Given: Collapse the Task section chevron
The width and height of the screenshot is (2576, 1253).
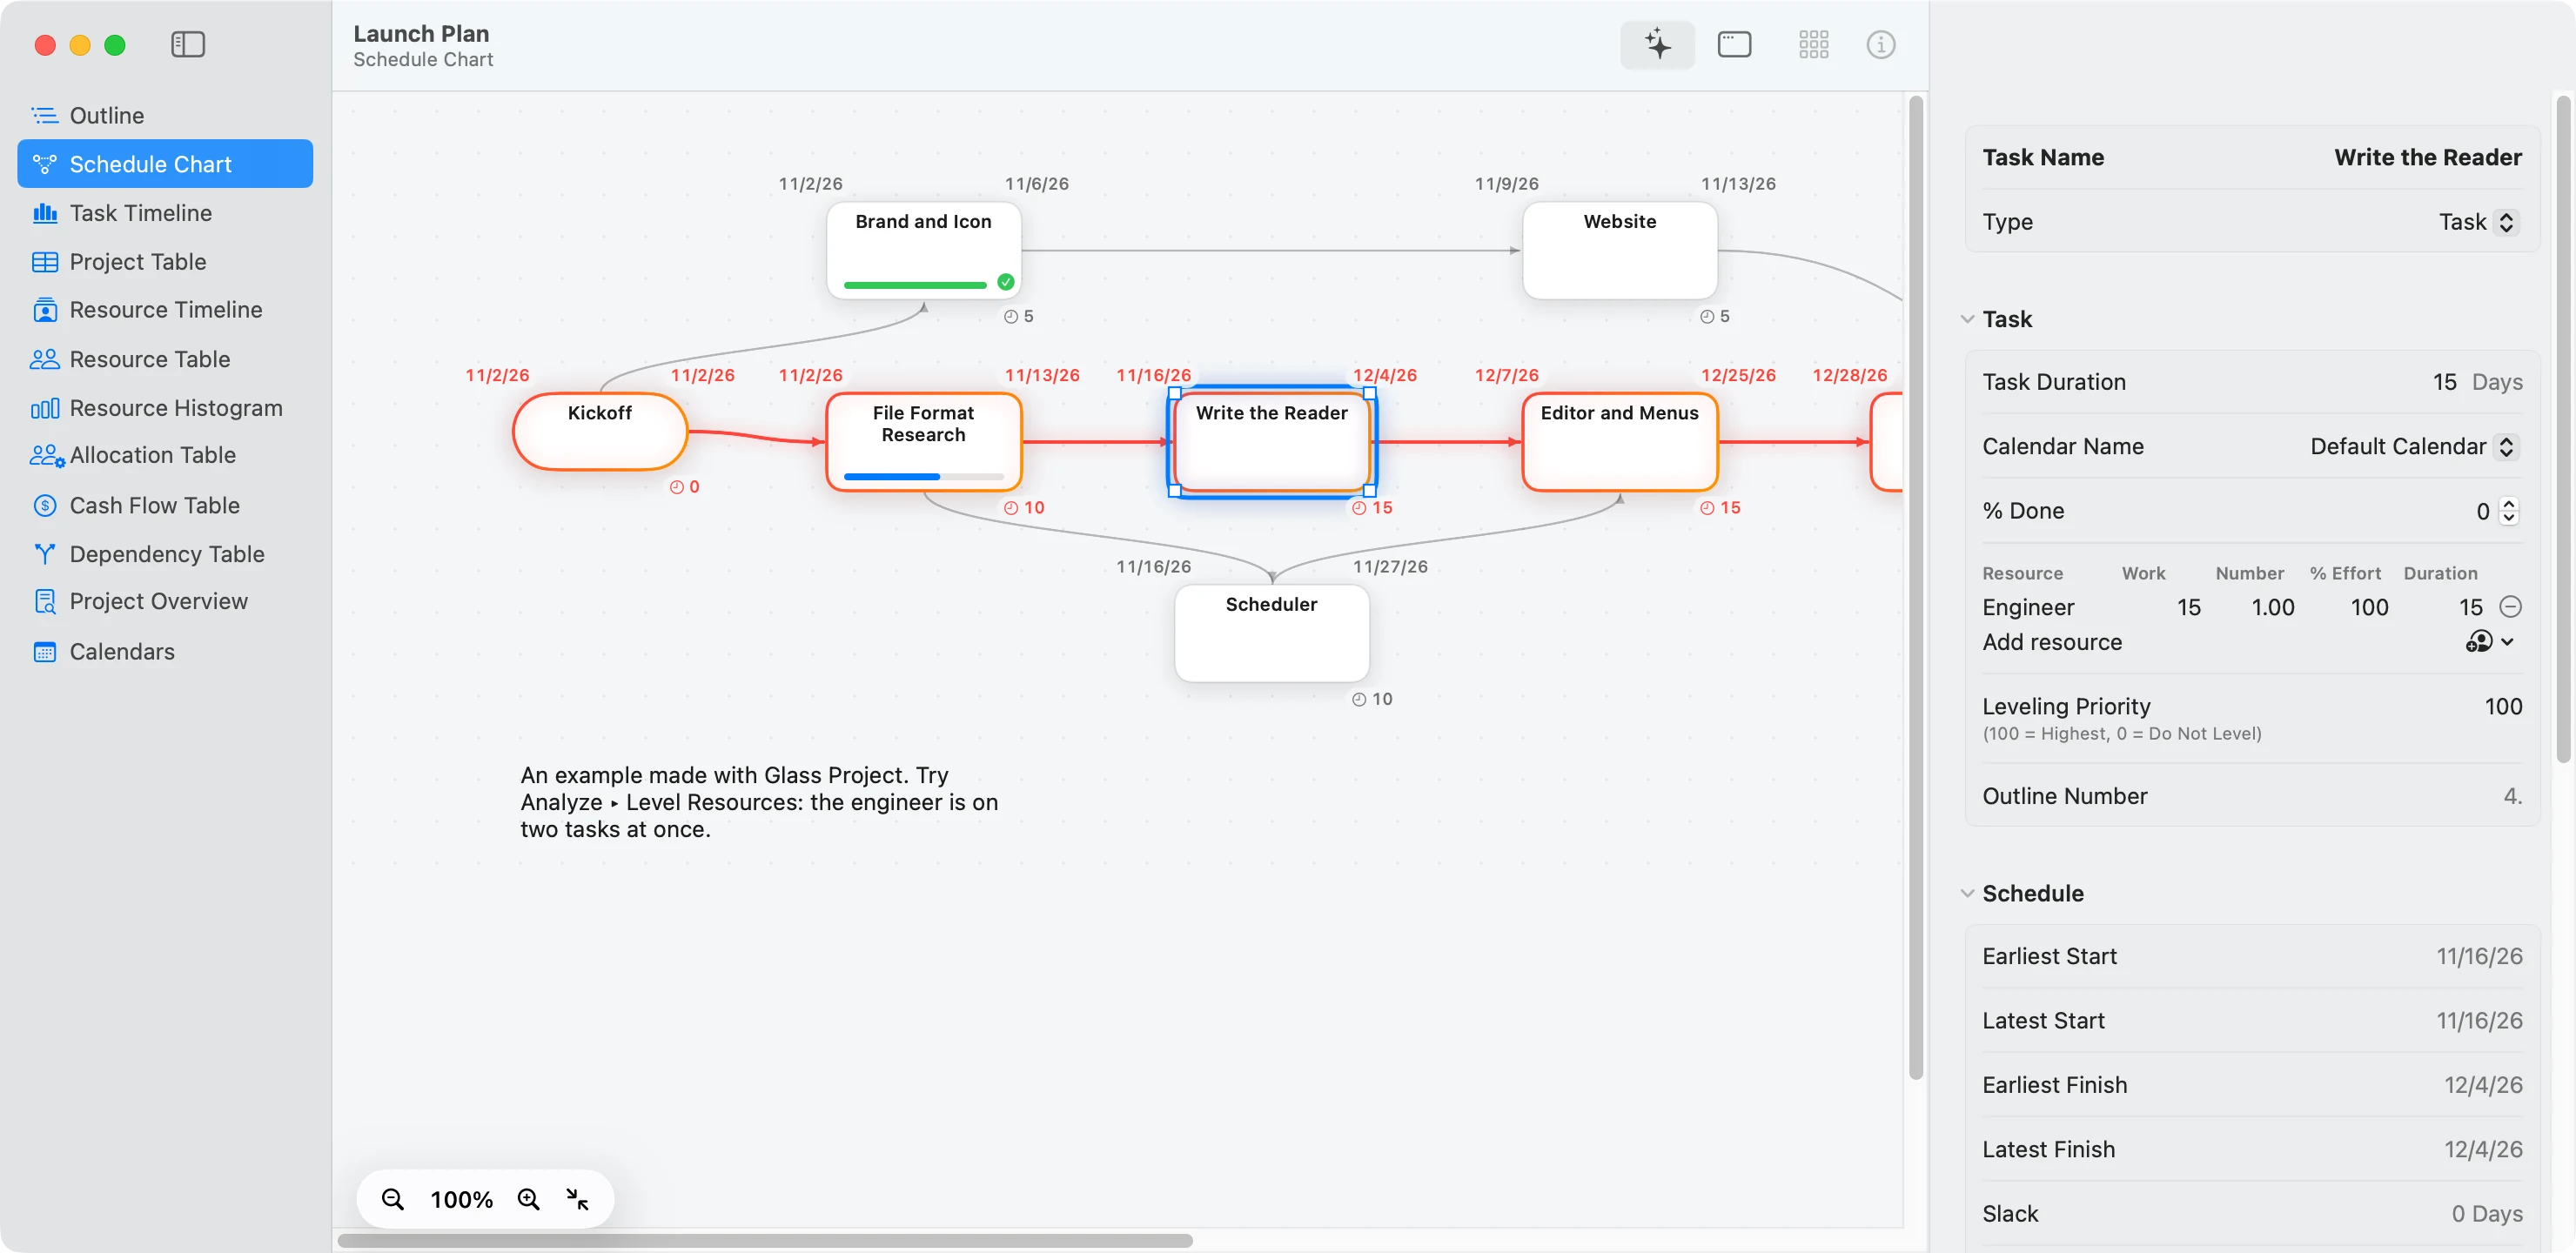Looking at the screenshot, I should [1967, 319].
